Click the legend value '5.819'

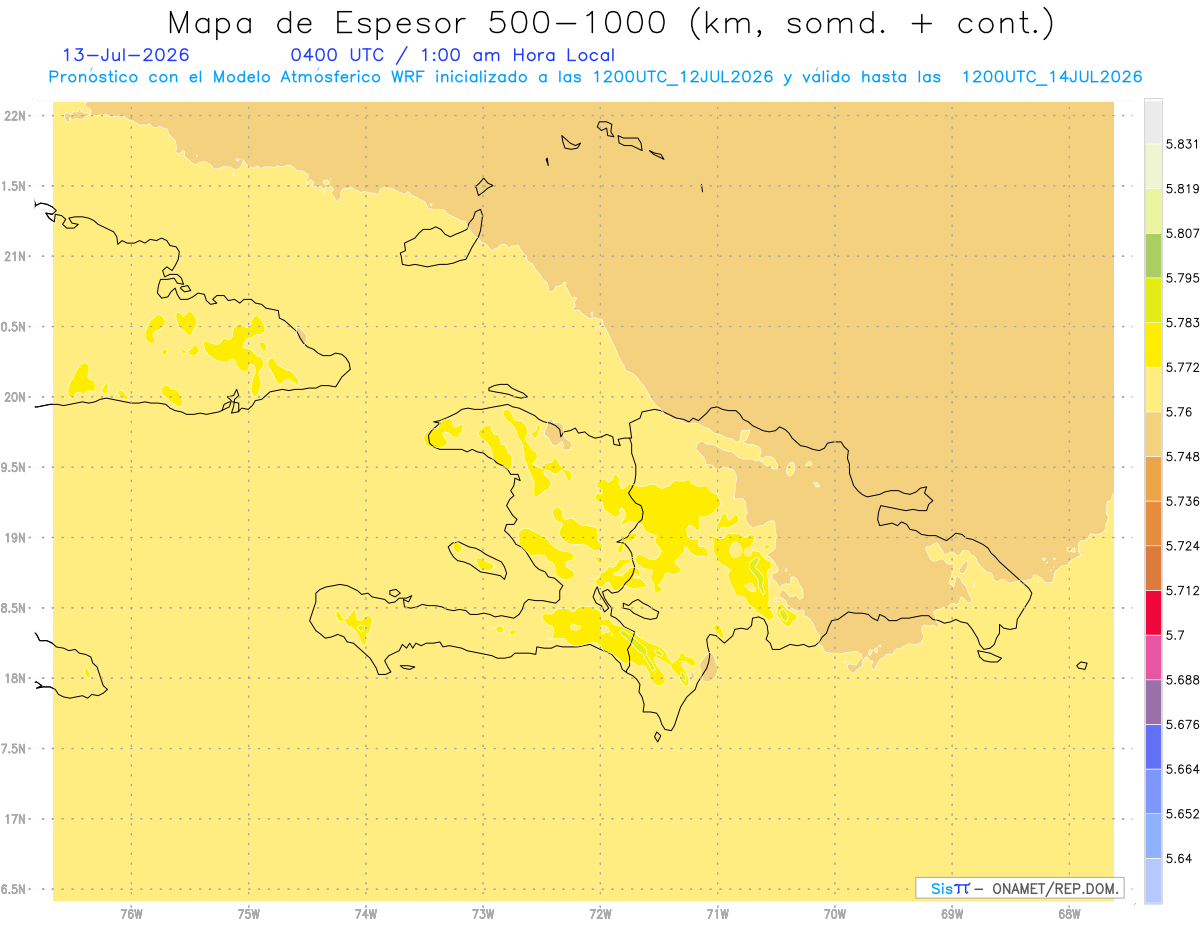point(1183,189)
